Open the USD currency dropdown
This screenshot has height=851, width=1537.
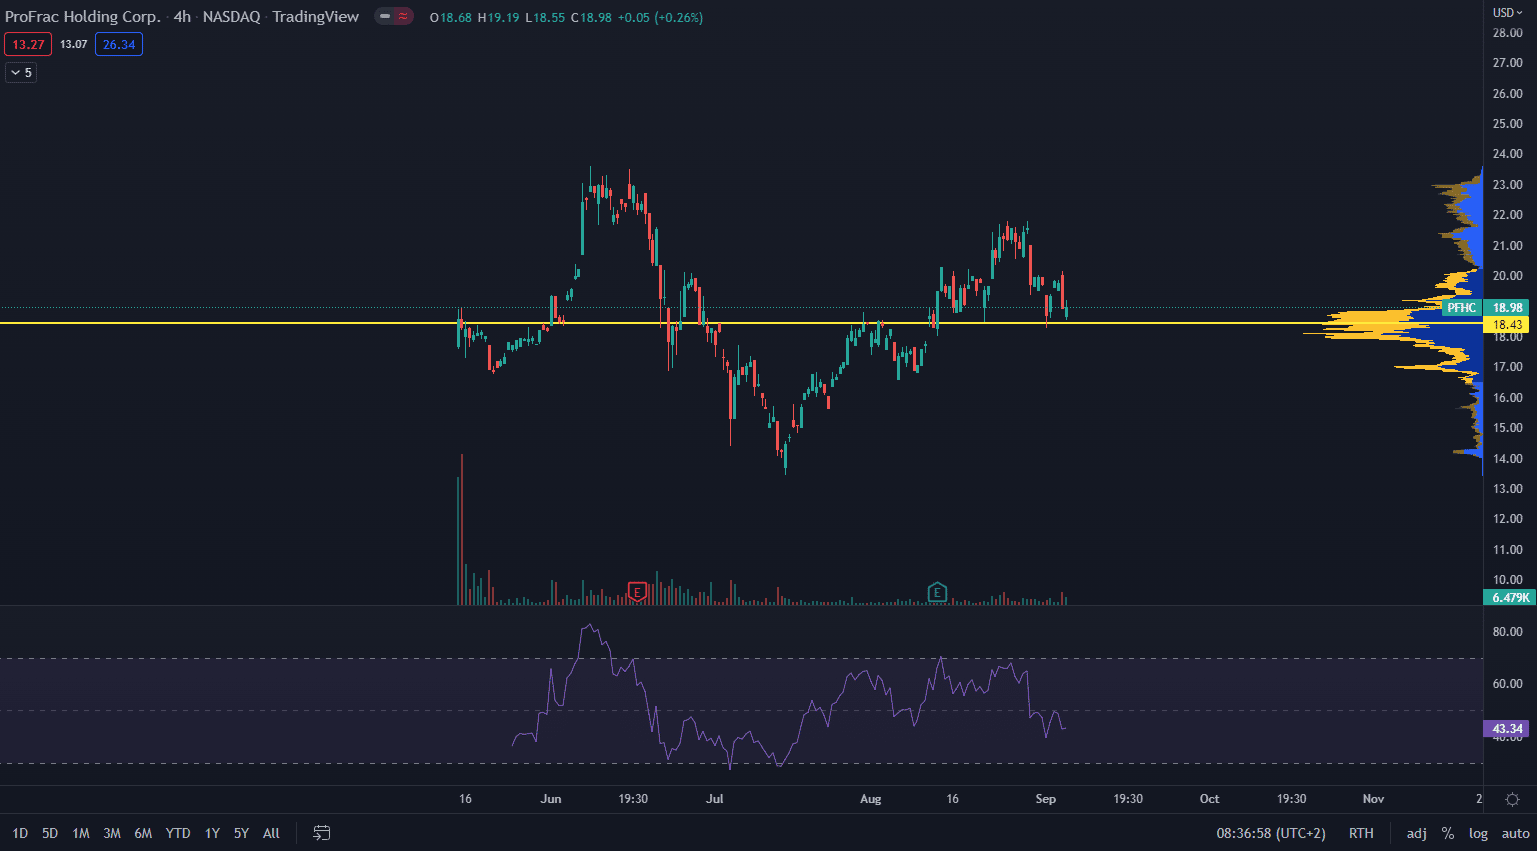(1507, 13)
